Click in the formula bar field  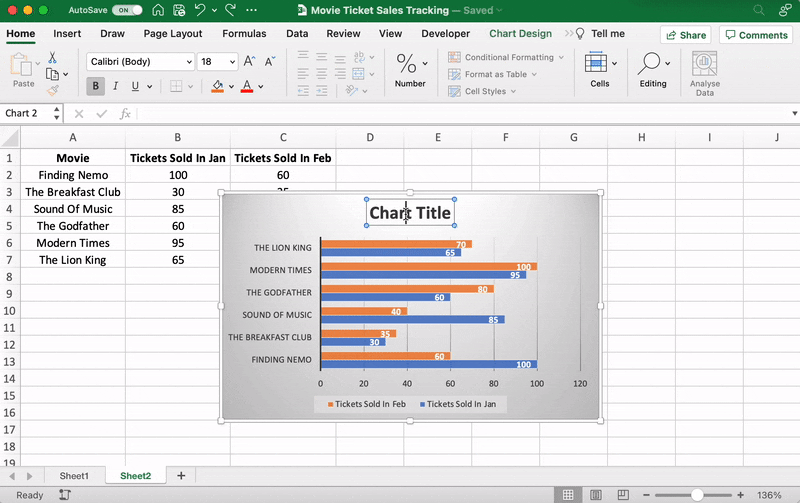464,114
